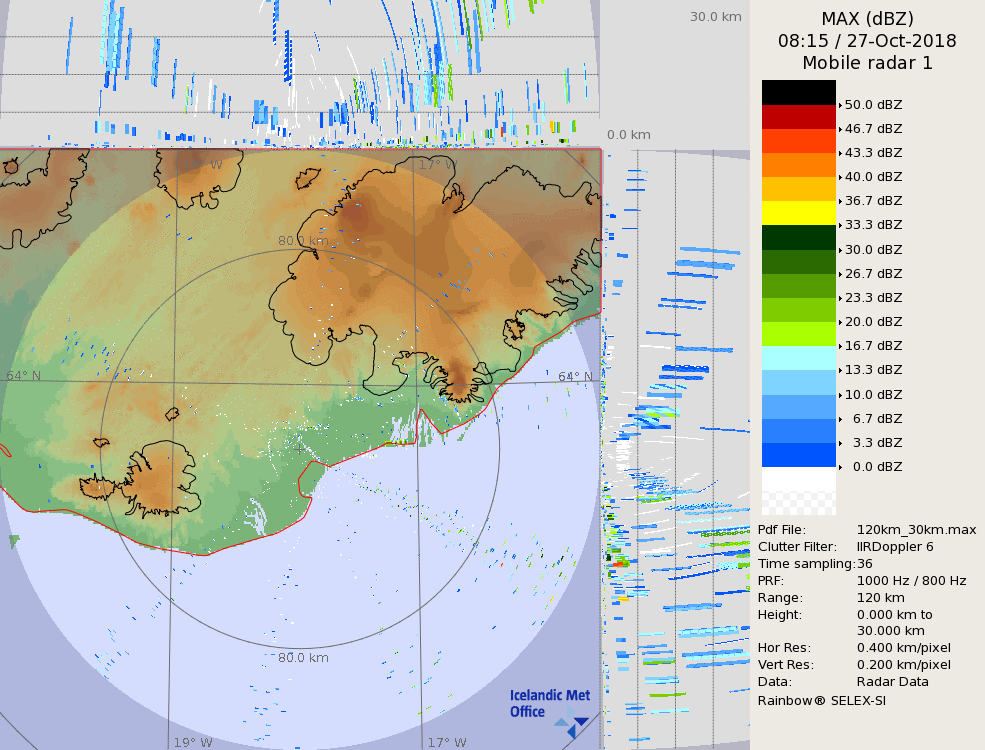Viewport: 985px width, 750px height.
Task: Click the arrow tick beside 33.3 dBZ
Action: (840, 225)
